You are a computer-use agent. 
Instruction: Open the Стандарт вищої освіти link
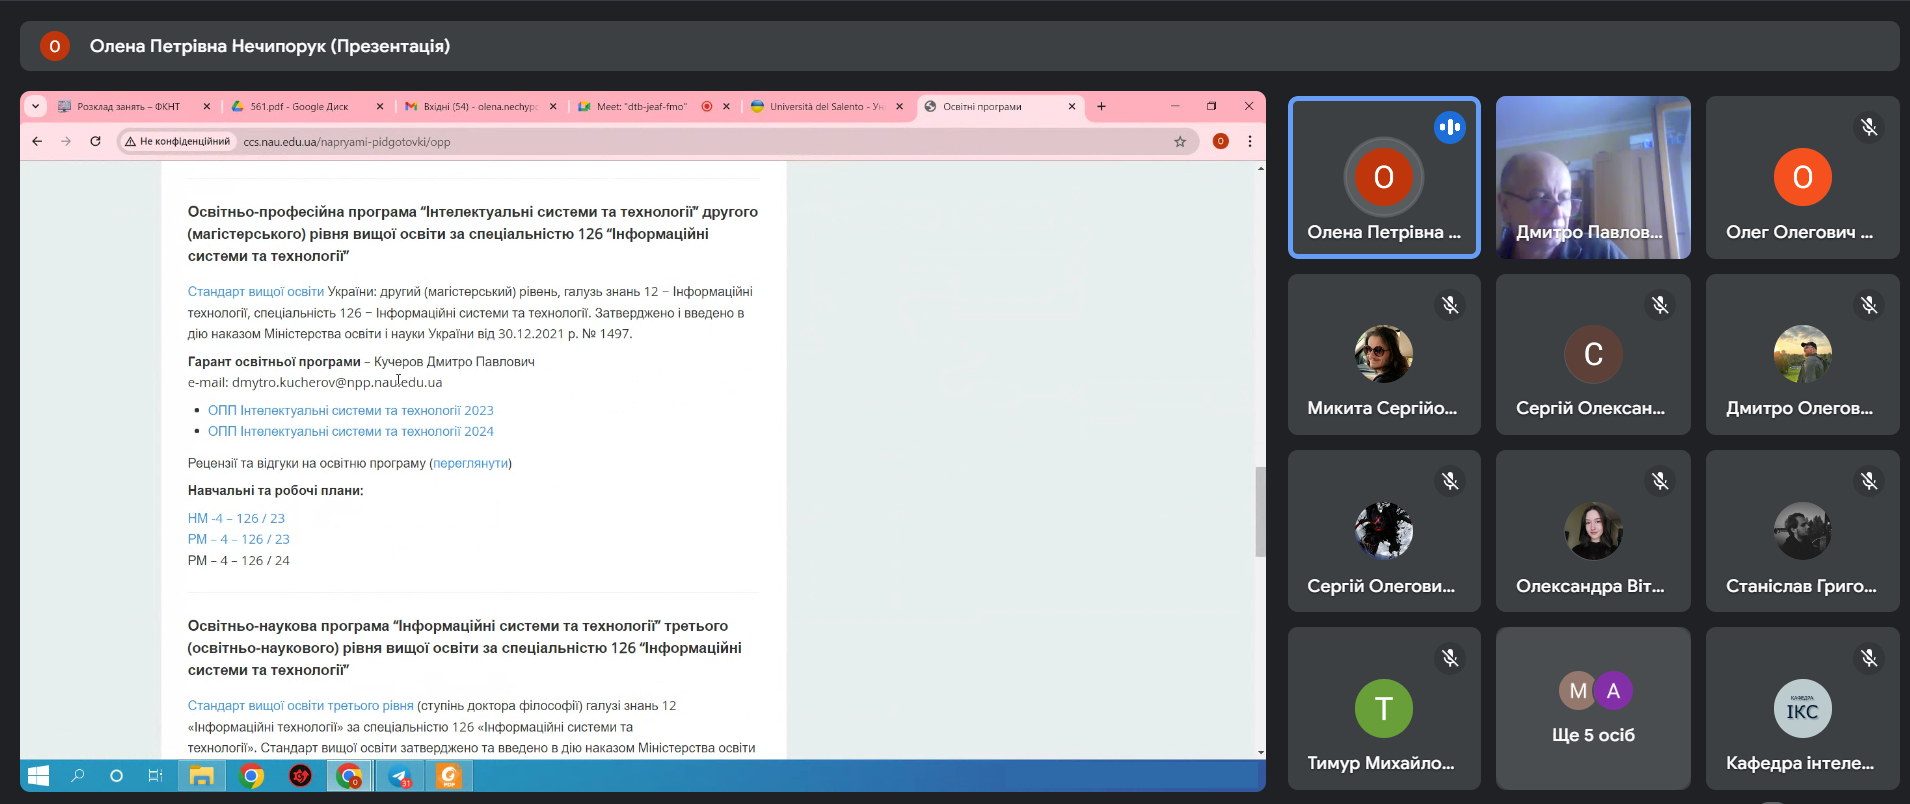point(256,292)
